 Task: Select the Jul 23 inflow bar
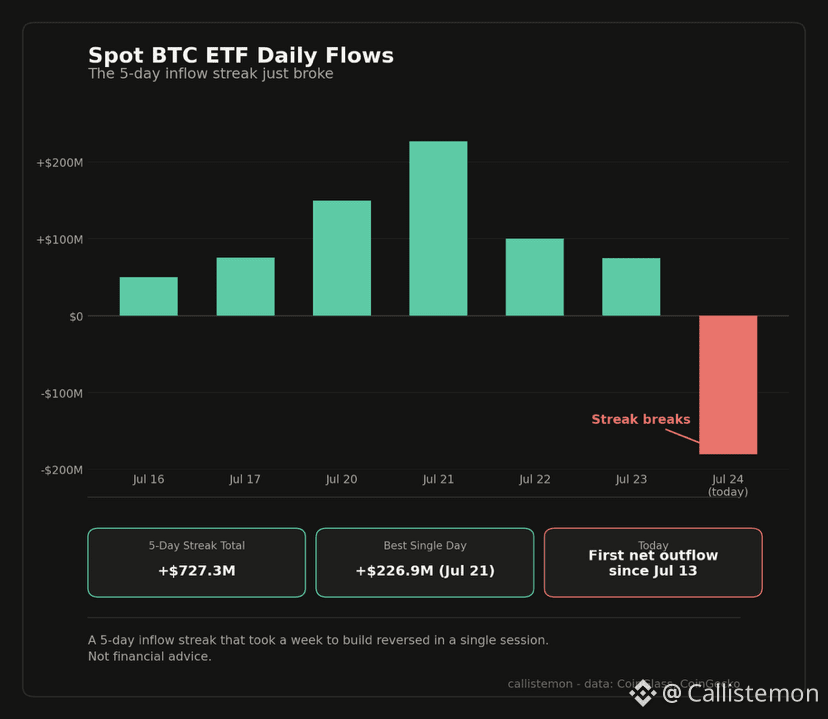[x=631, y=287]
